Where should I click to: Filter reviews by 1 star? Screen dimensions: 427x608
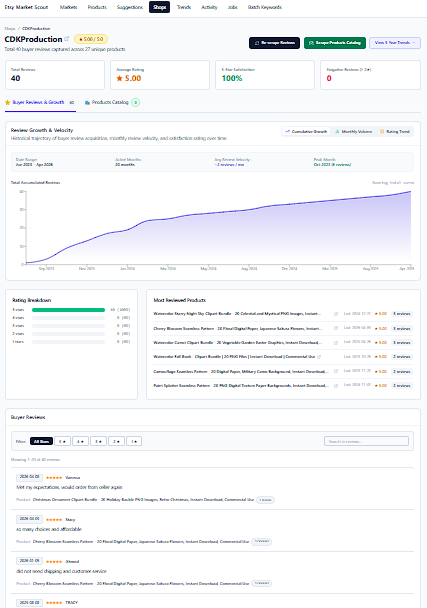point(134,441)
